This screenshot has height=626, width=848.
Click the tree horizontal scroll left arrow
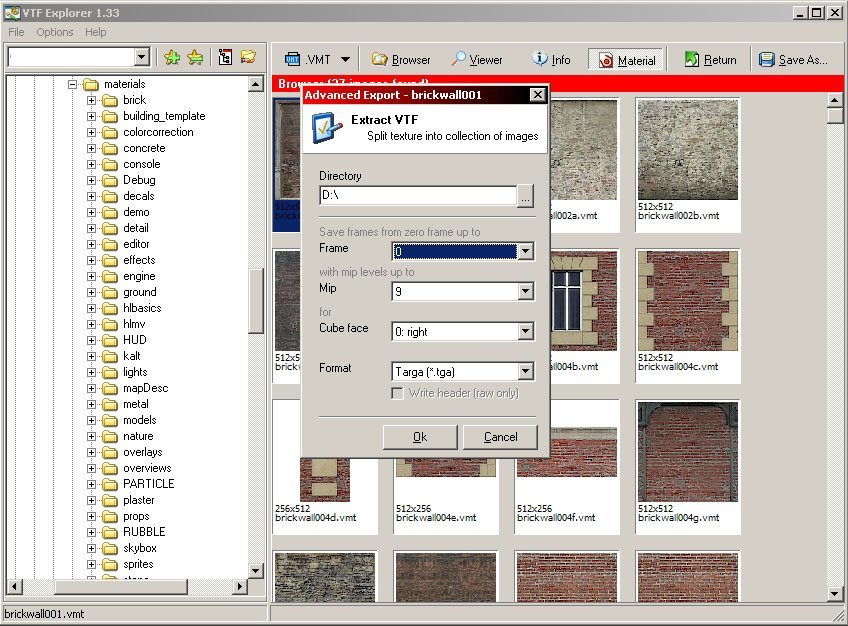[x=14, y=586]
